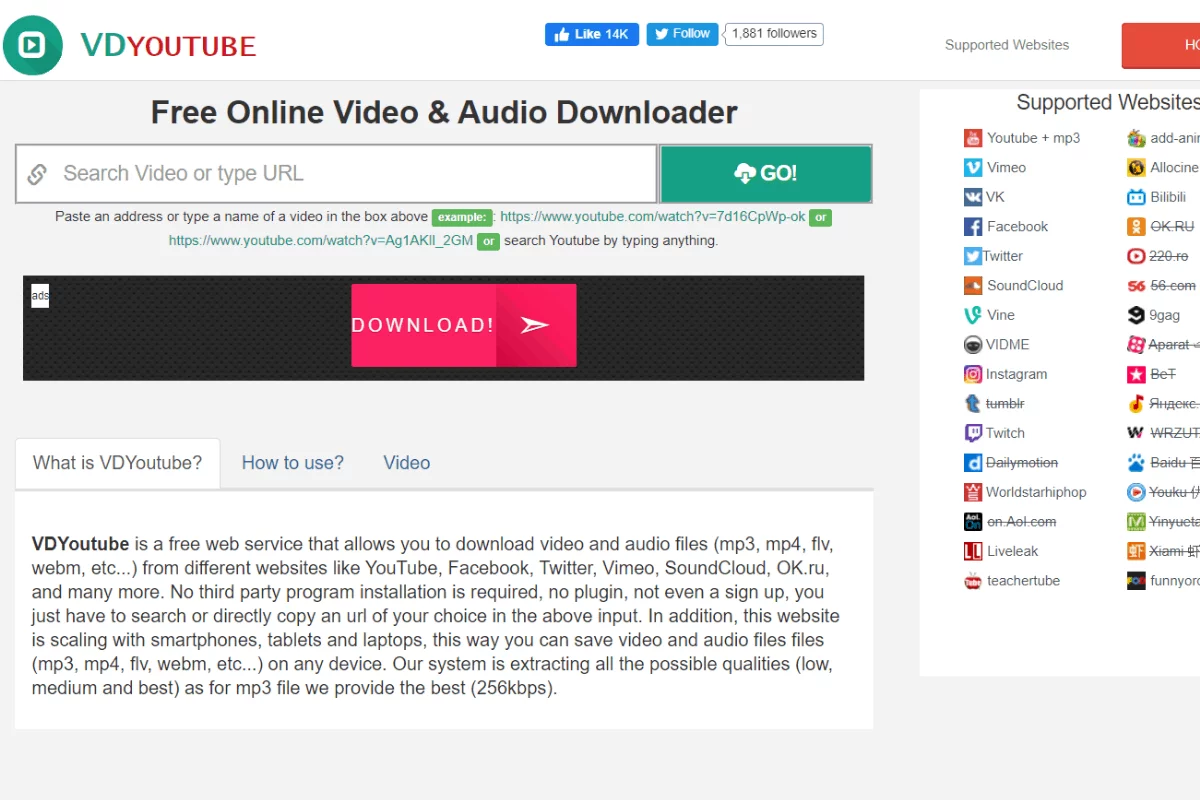This screenshot has width=1200, height=800.
Task: Click the Yinyueta website link text
Action: pyautogui.click(x=1174, y=521)
